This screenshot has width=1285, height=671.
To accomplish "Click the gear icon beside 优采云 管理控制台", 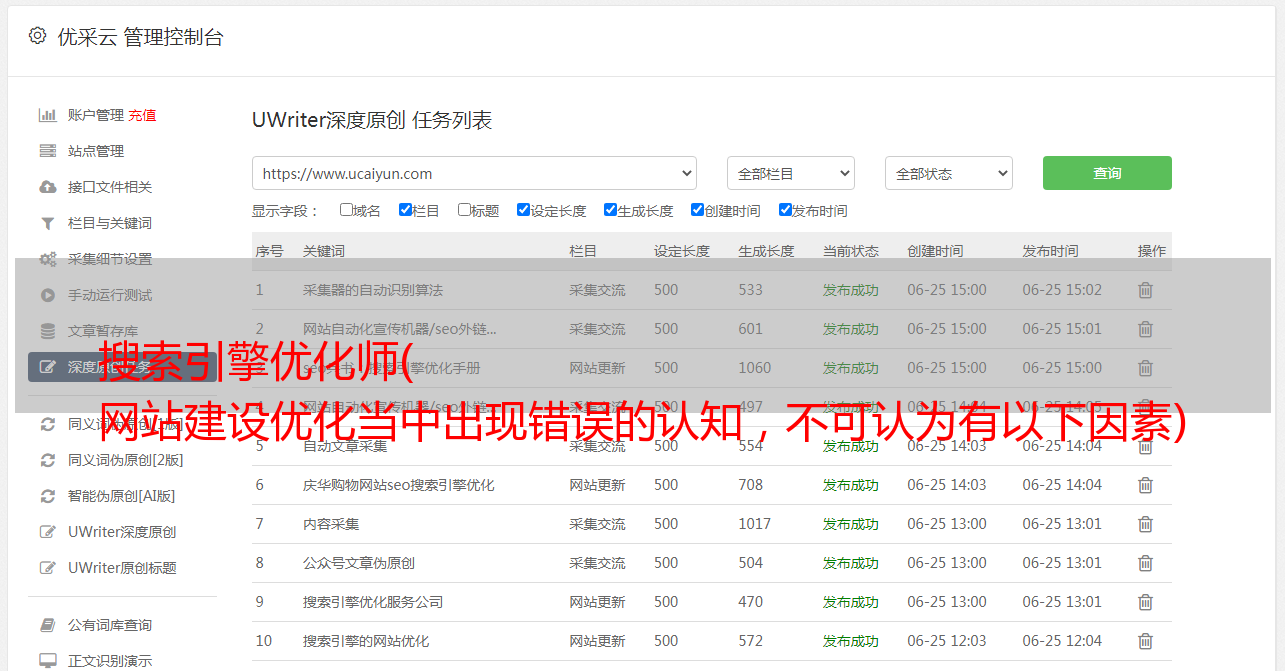I will tap(37, 36).
